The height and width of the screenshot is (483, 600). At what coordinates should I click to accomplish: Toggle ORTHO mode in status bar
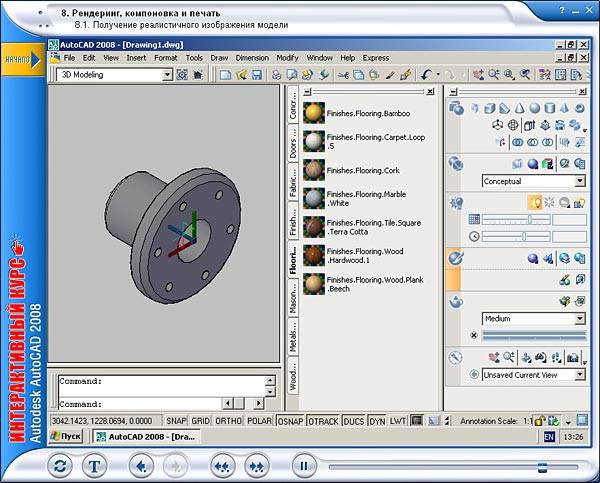coord(229,421)
